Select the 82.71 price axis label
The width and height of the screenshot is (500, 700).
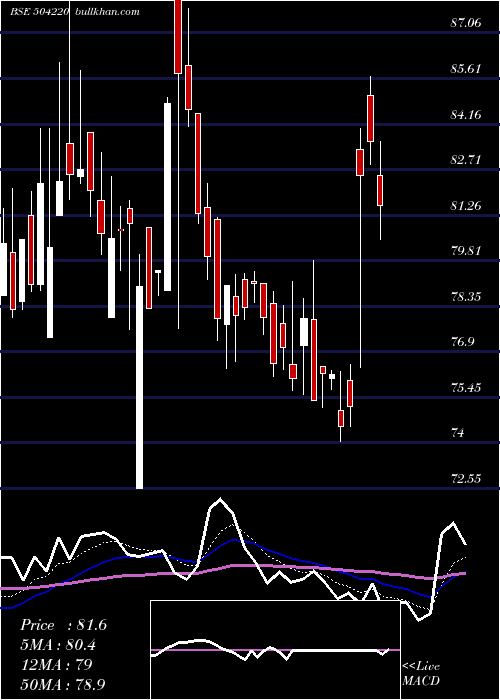466,159
